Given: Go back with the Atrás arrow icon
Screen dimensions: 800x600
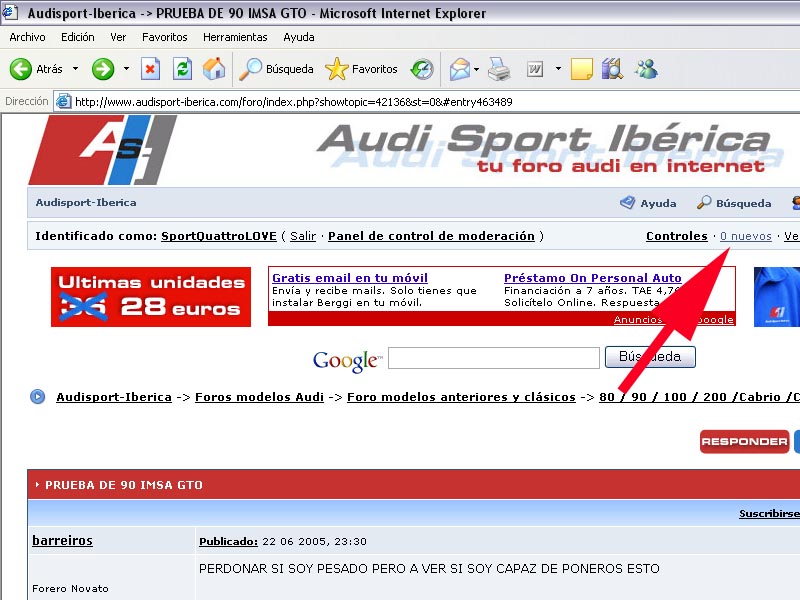Looking at the screenshot, I should 21,69.
